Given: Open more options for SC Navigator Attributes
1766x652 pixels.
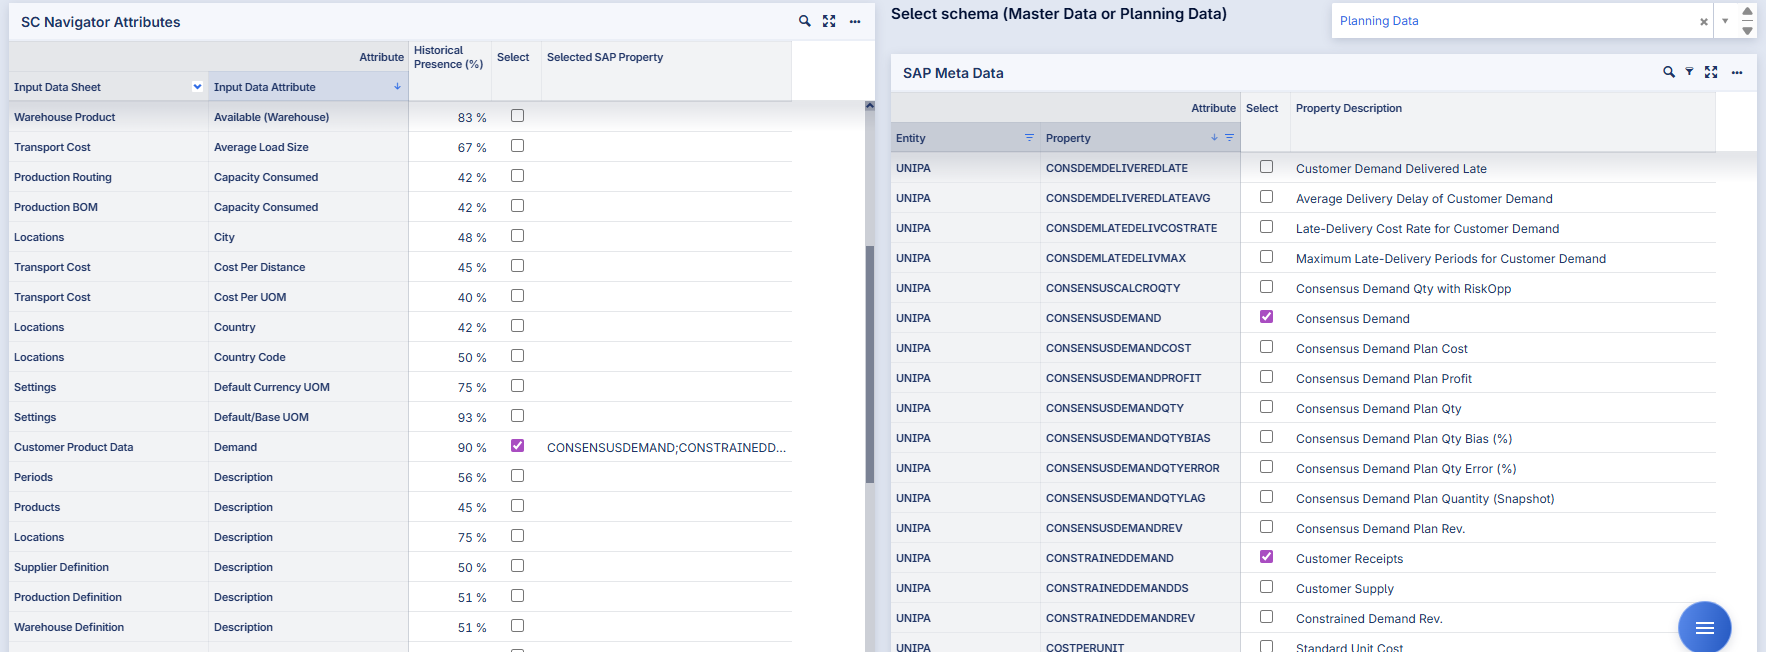Looking at the screenshot, I should tap(855, 21).
